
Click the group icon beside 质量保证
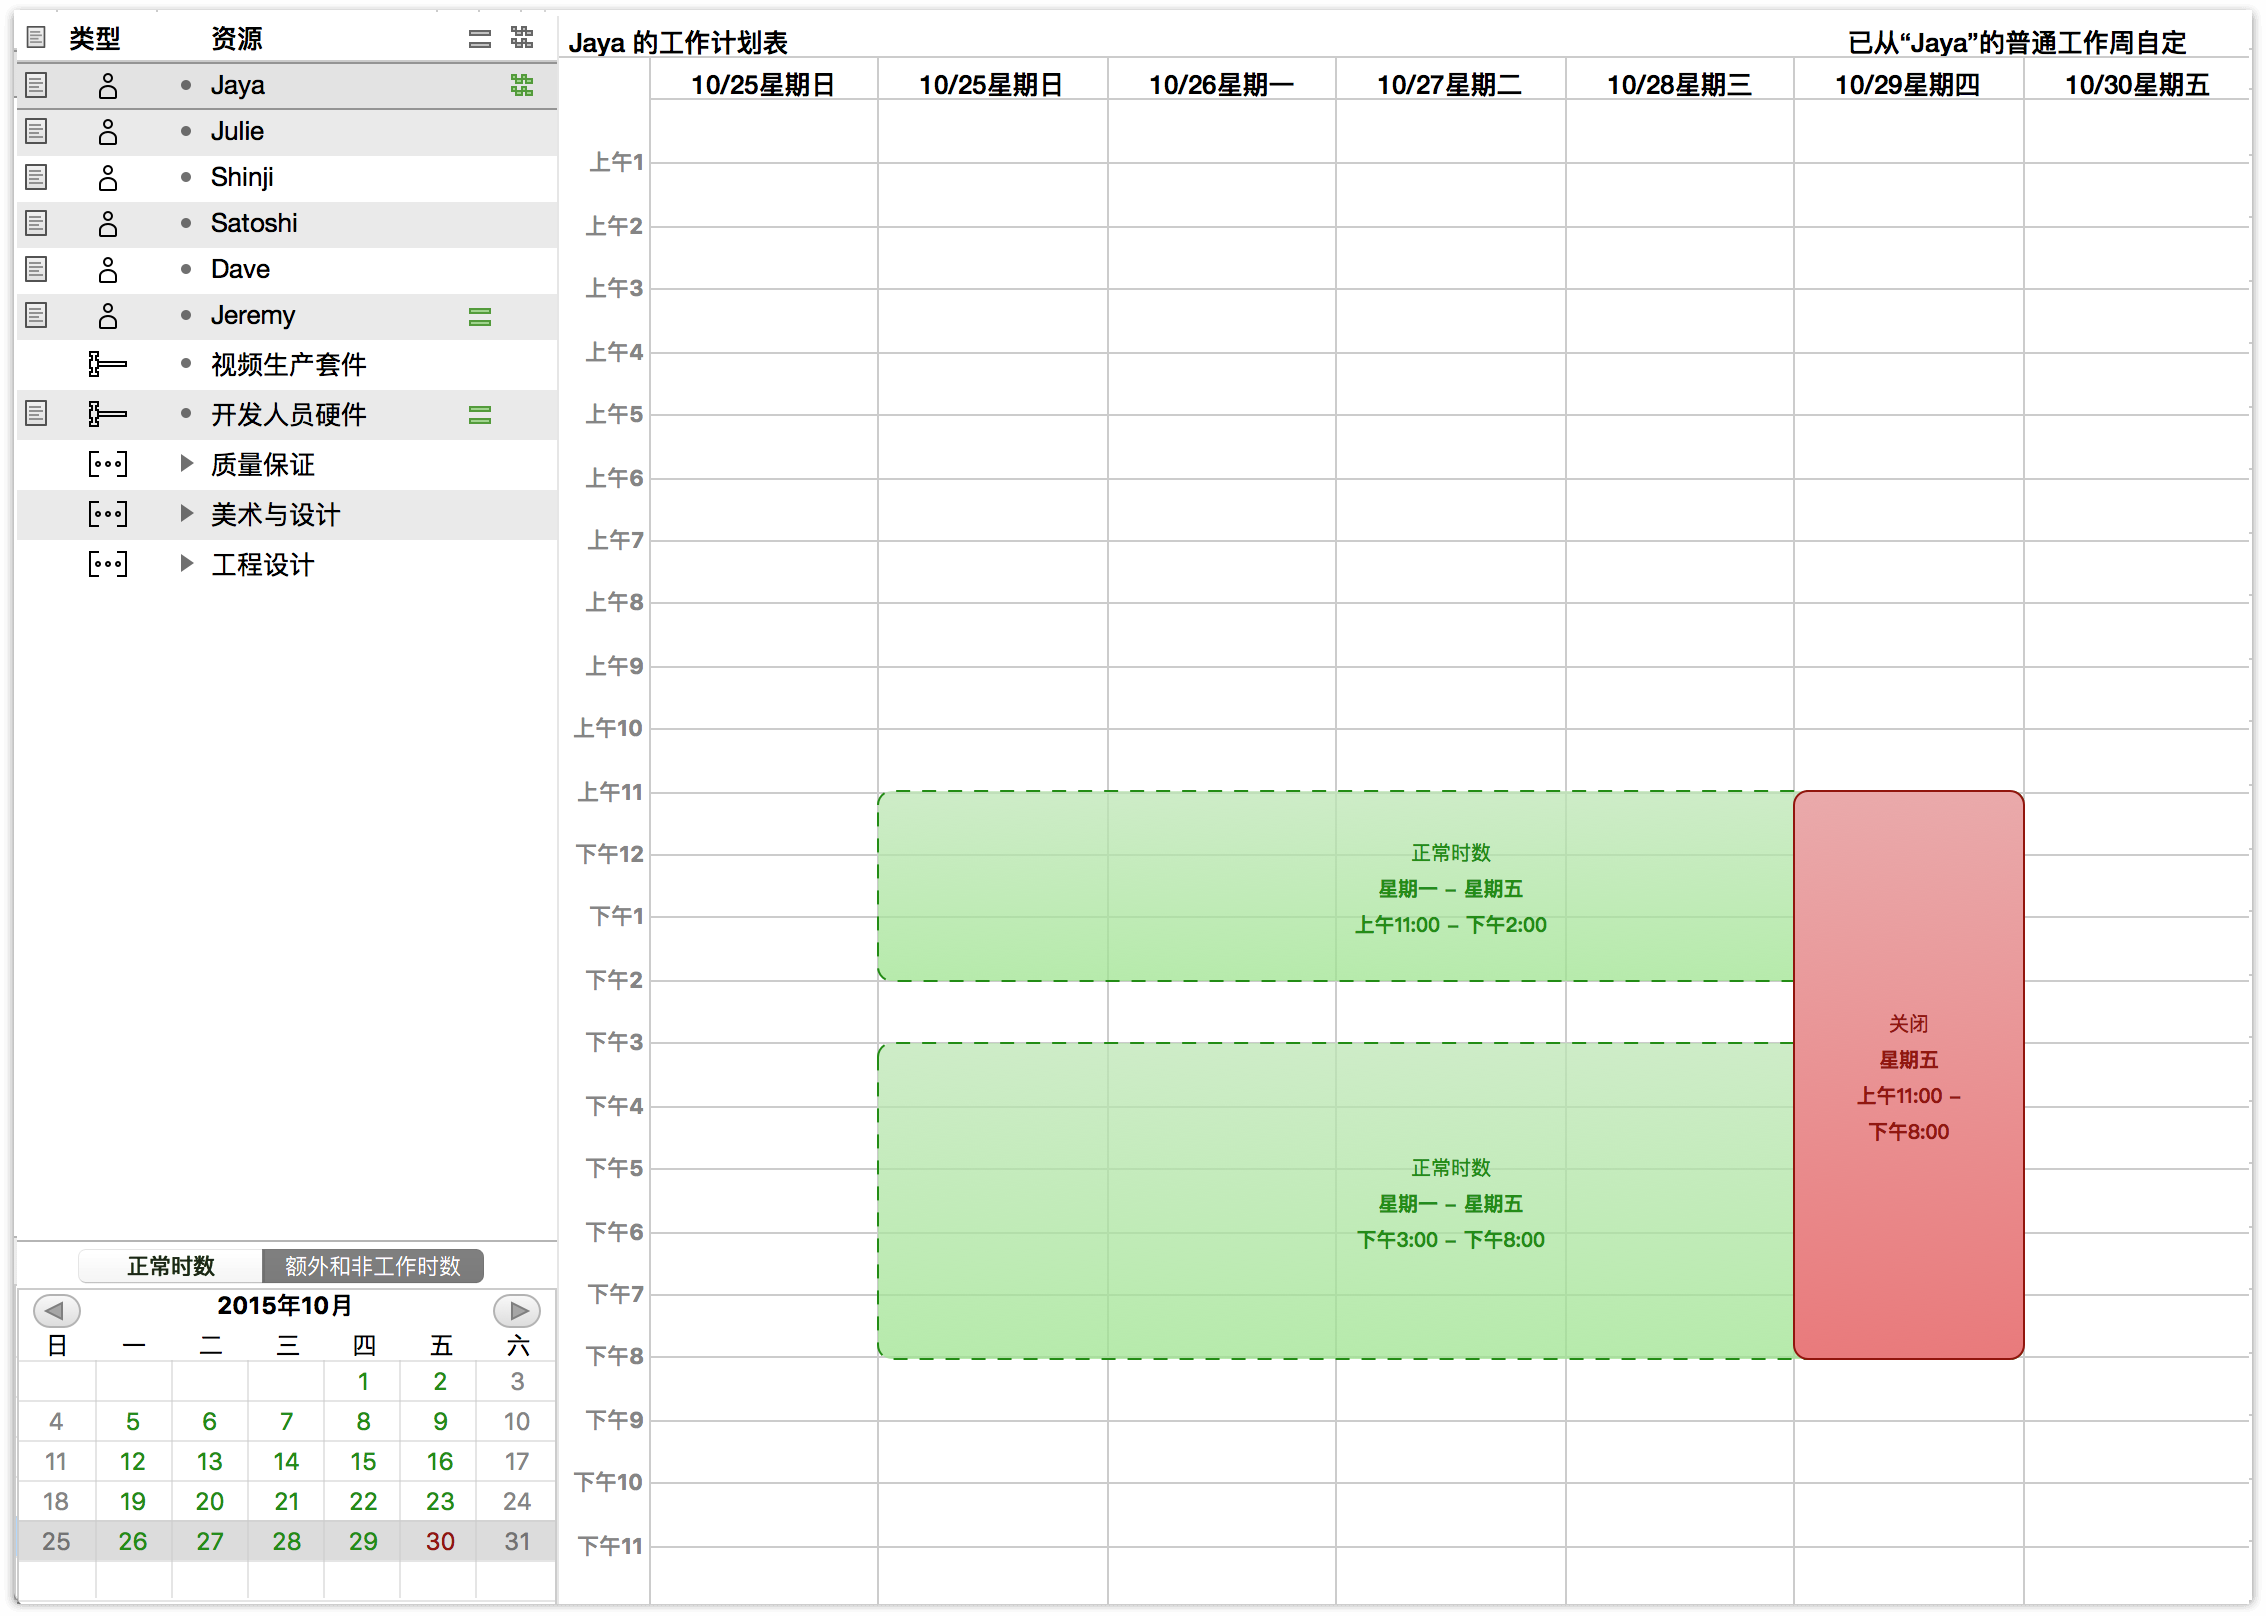point(107,464)
